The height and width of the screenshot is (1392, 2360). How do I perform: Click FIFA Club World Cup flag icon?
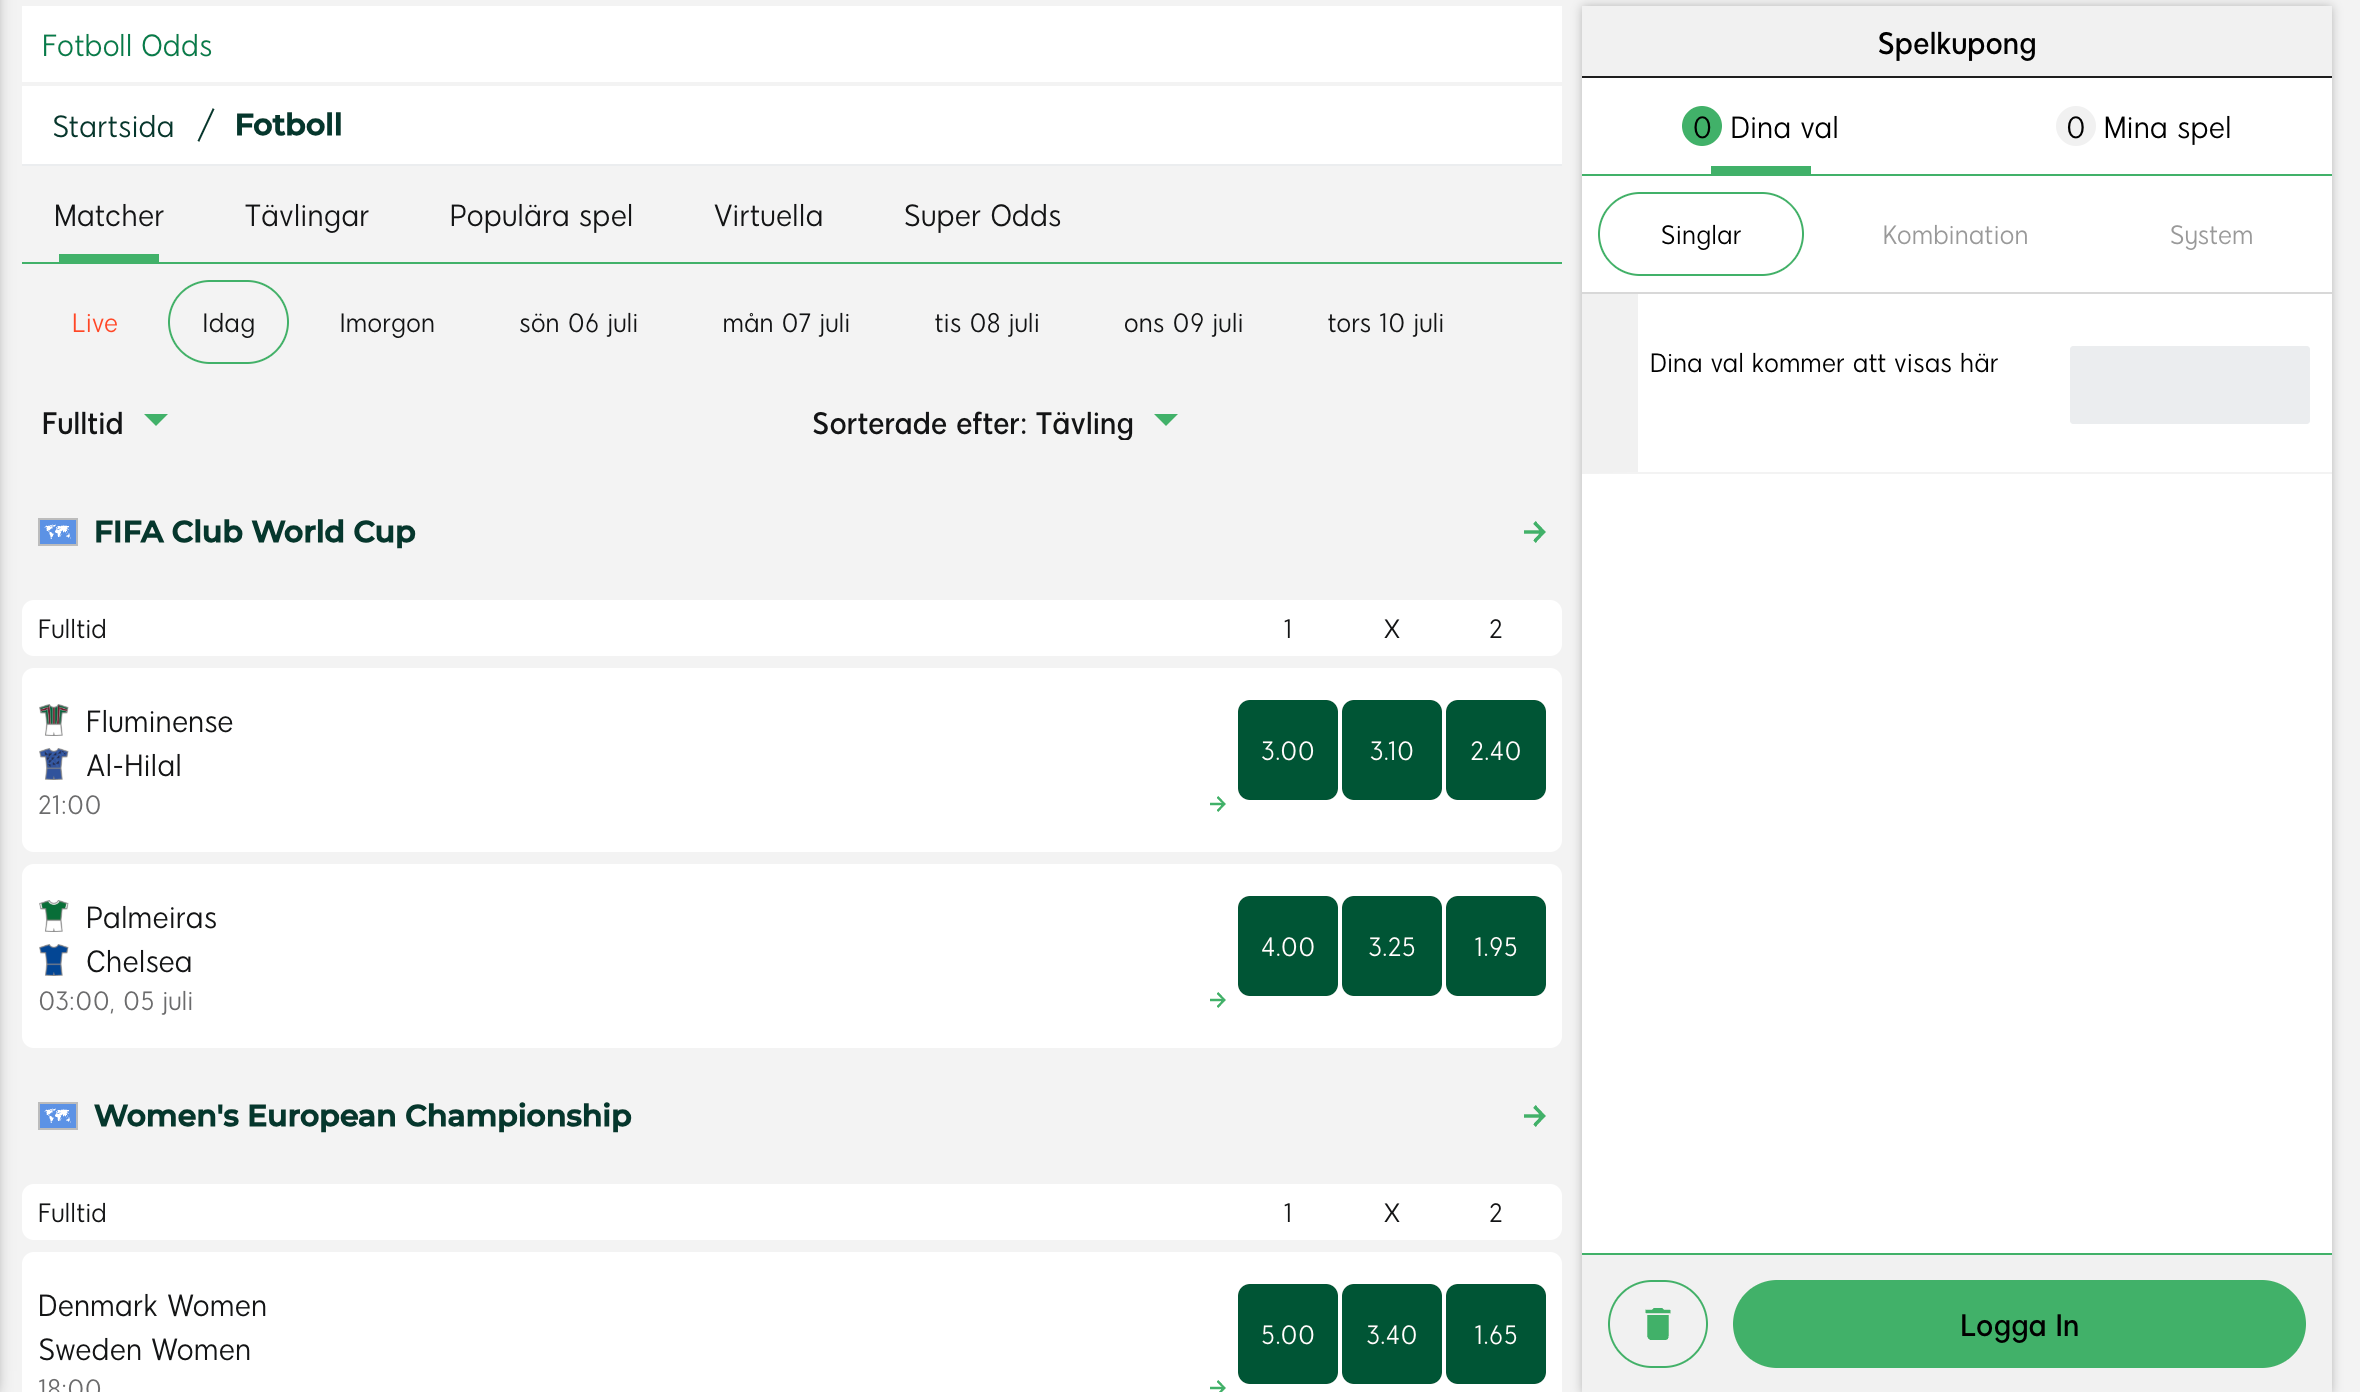tap(58, 532)
